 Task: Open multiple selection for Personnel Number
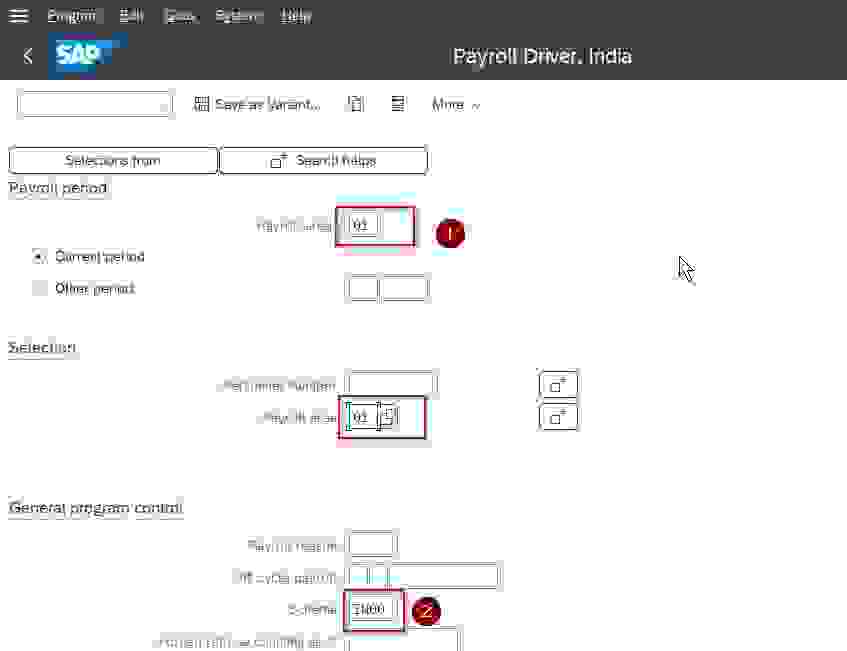[557, 384]
